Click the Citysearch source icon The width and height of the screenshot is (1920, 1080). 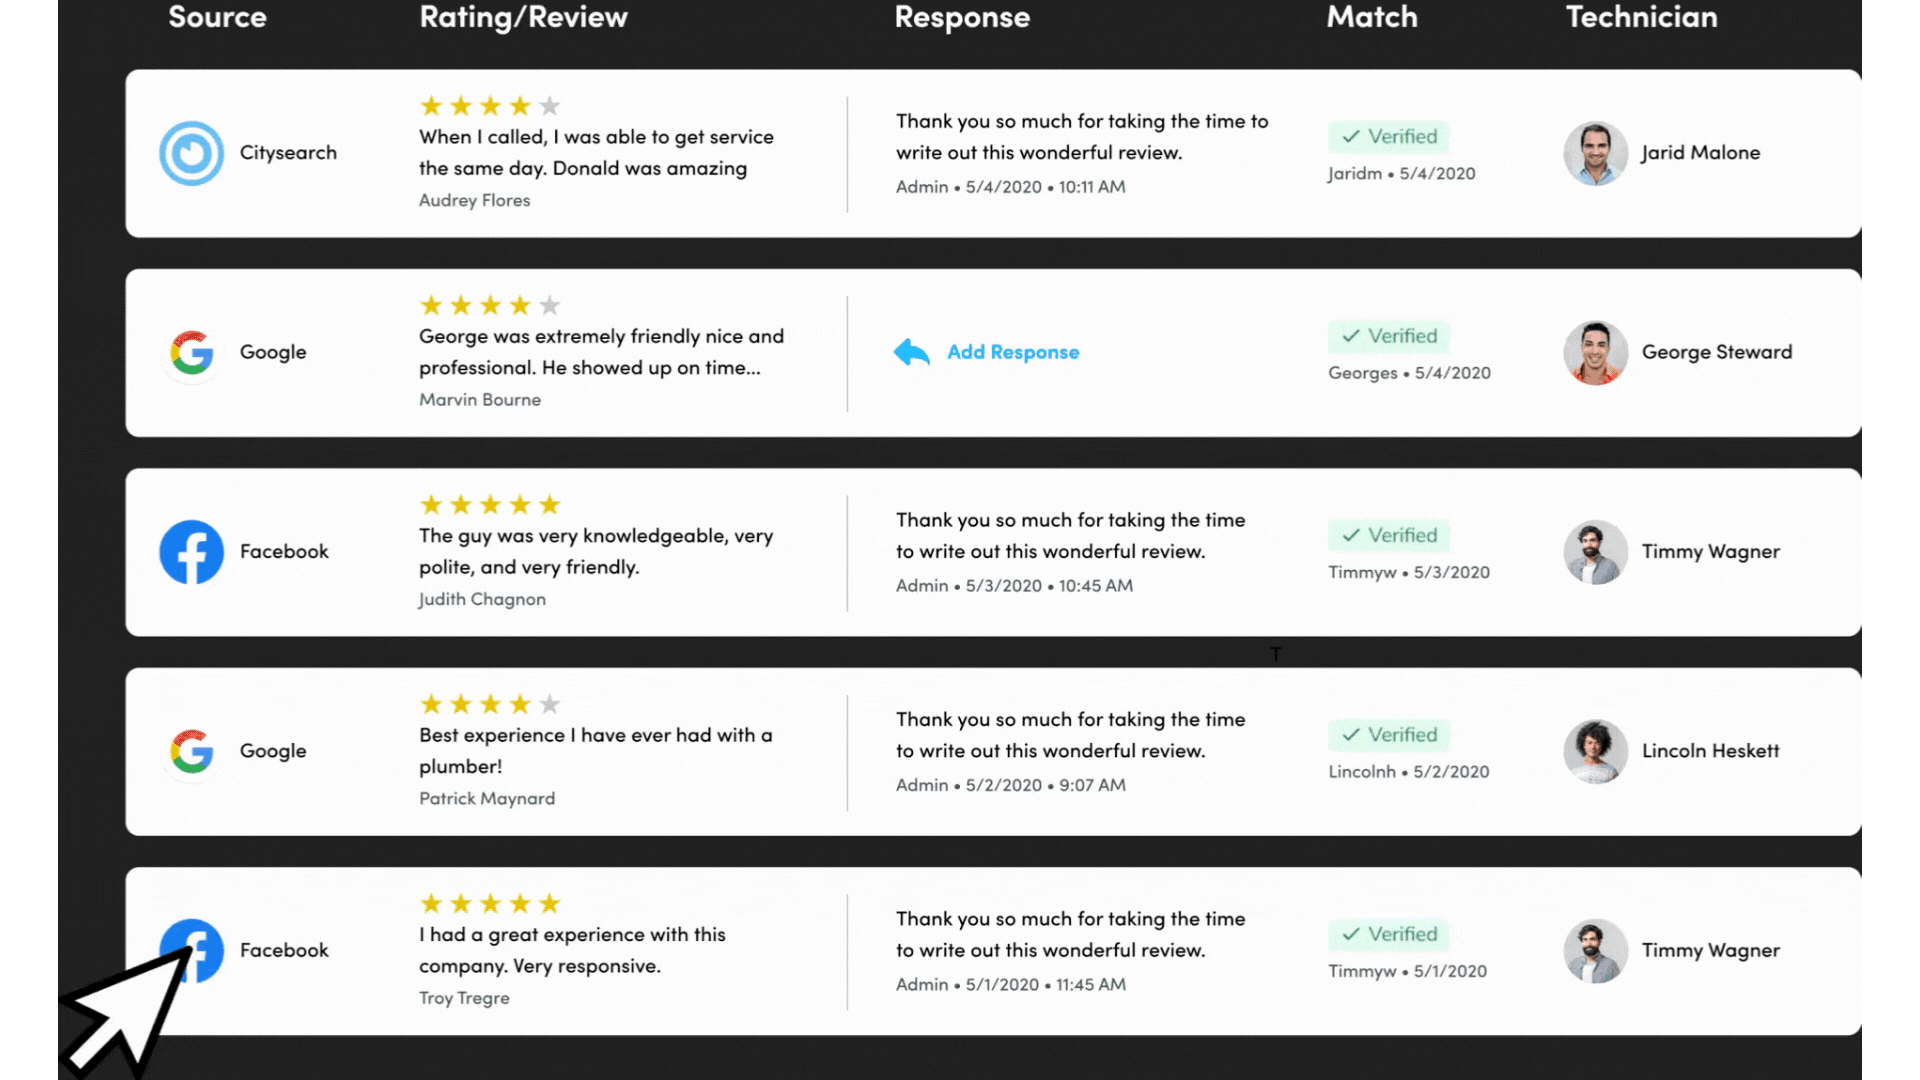190,152
